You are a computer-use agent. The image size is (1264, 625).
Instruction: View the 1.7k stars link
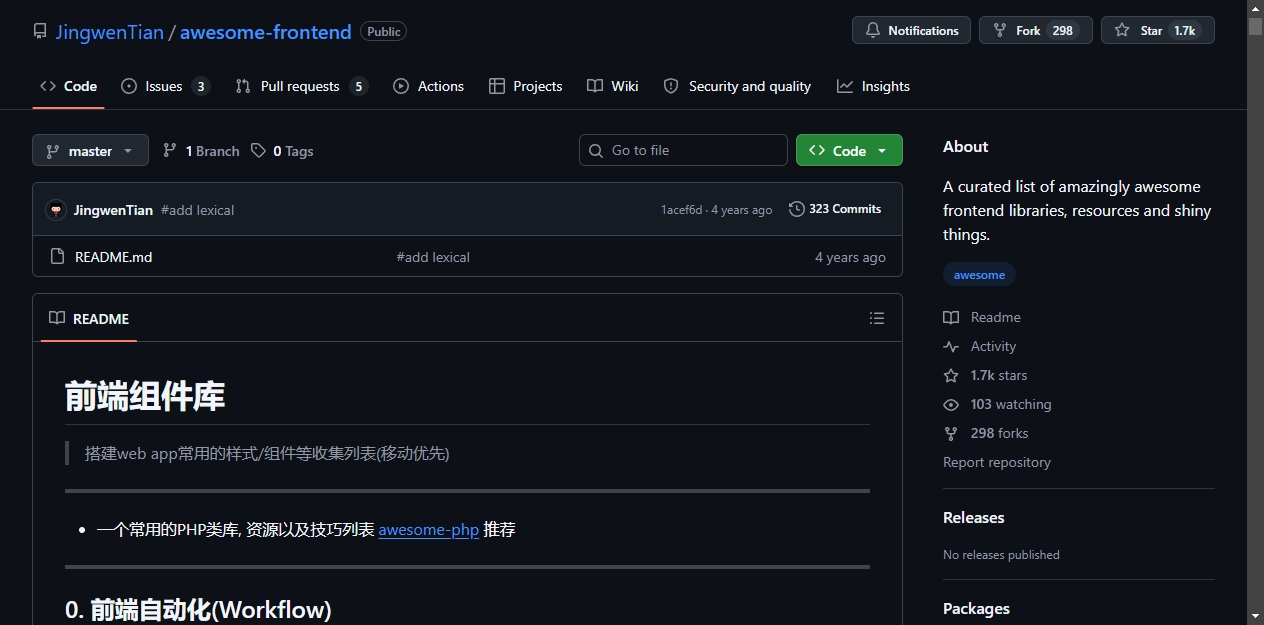click(x=985, y=375)
